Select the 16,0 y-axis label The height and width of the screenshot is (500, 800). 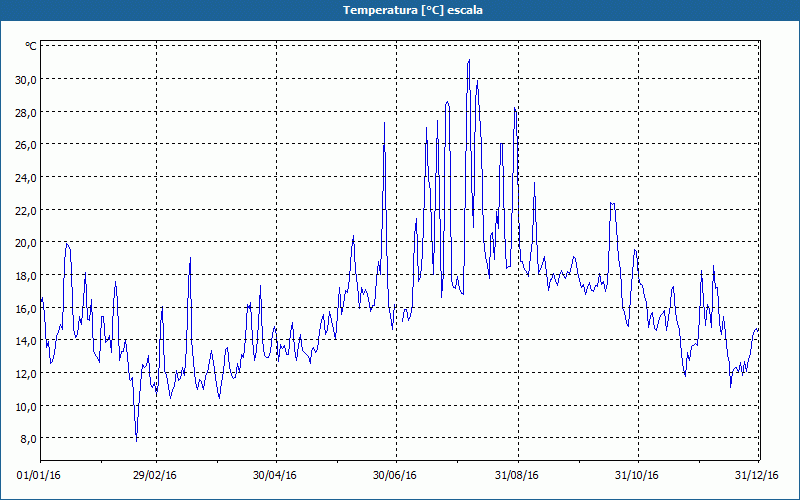pyautogui.click(x=26, y=309)
